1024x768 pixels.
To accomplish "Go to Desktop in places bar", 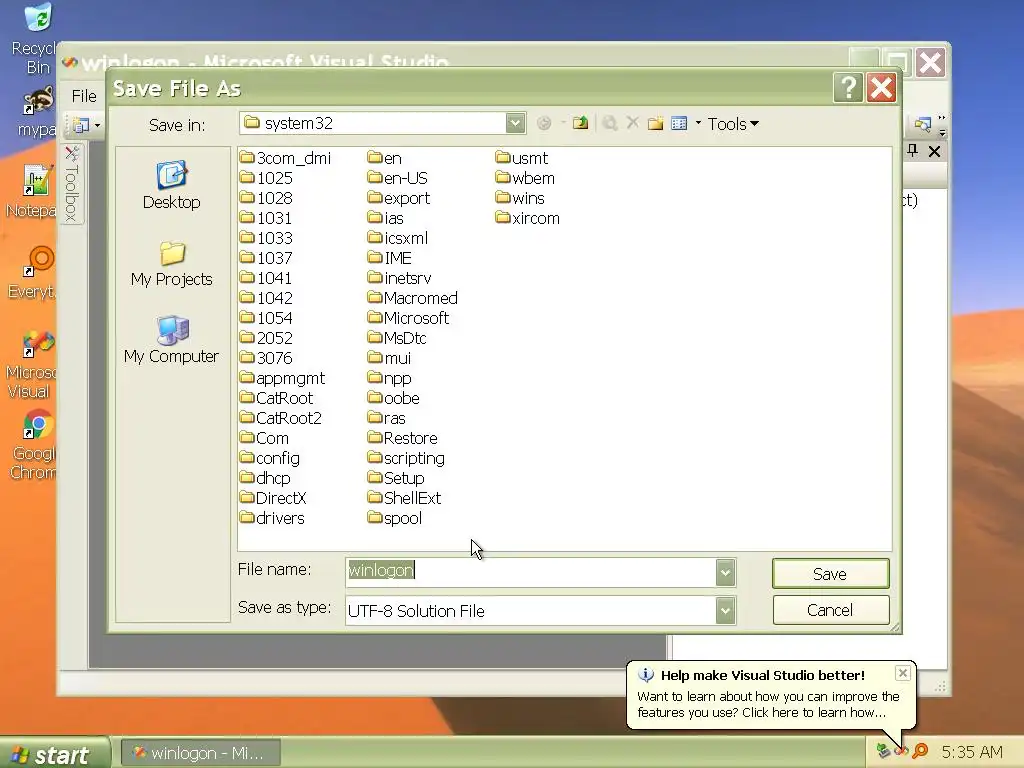I will [172, 185].
